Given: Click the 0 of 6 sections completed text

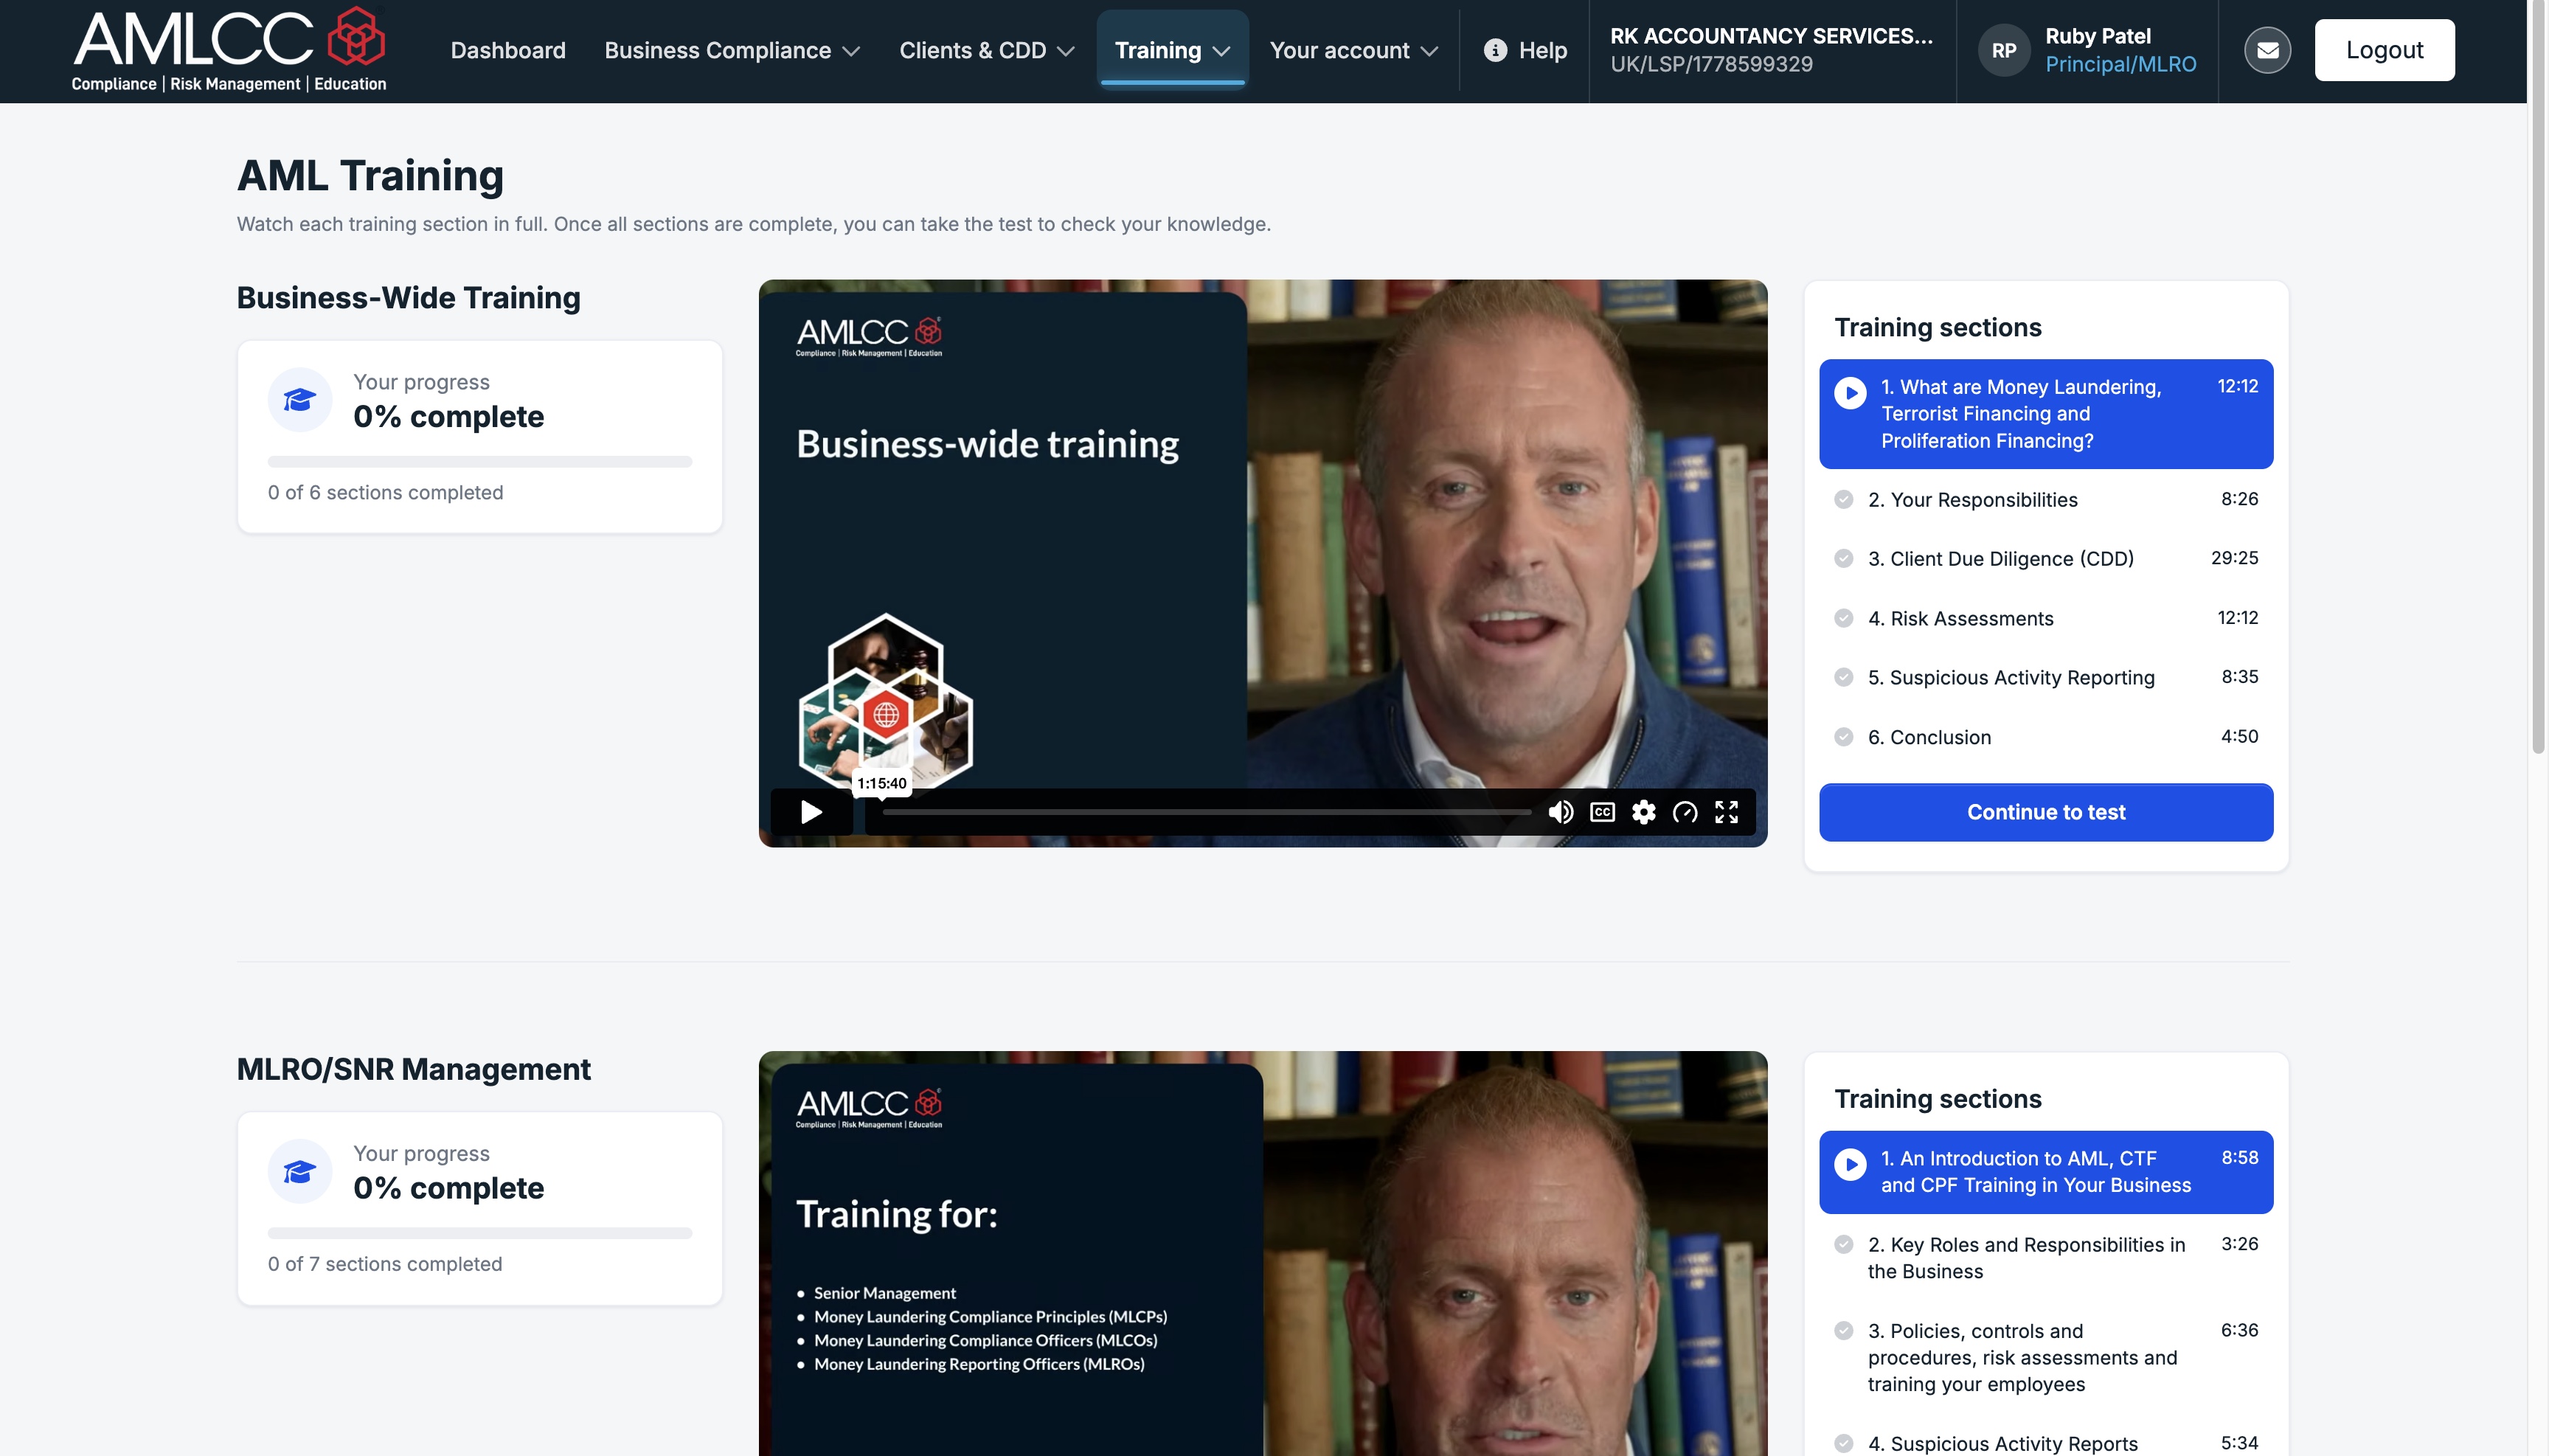Looking at the screenshot, I should click(385, 492).
